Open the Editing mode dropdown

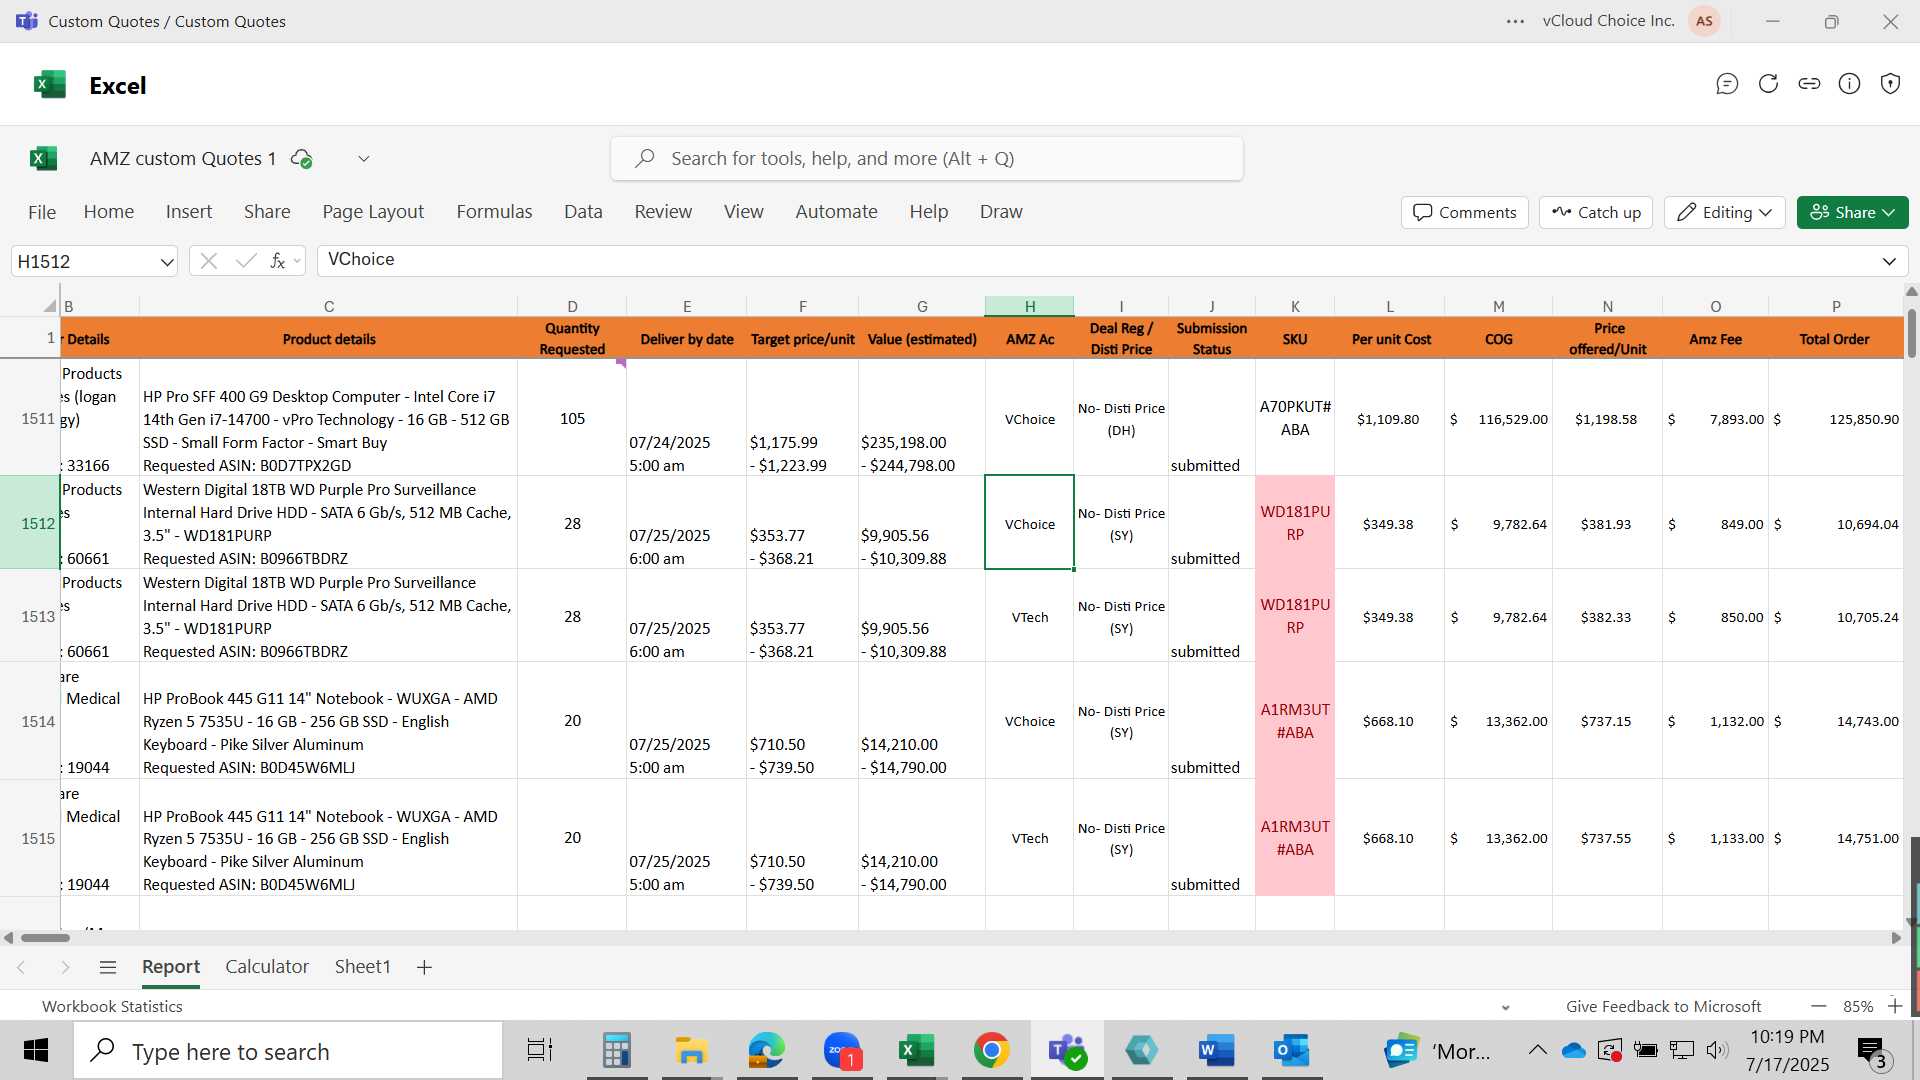tap(1725, 212)
